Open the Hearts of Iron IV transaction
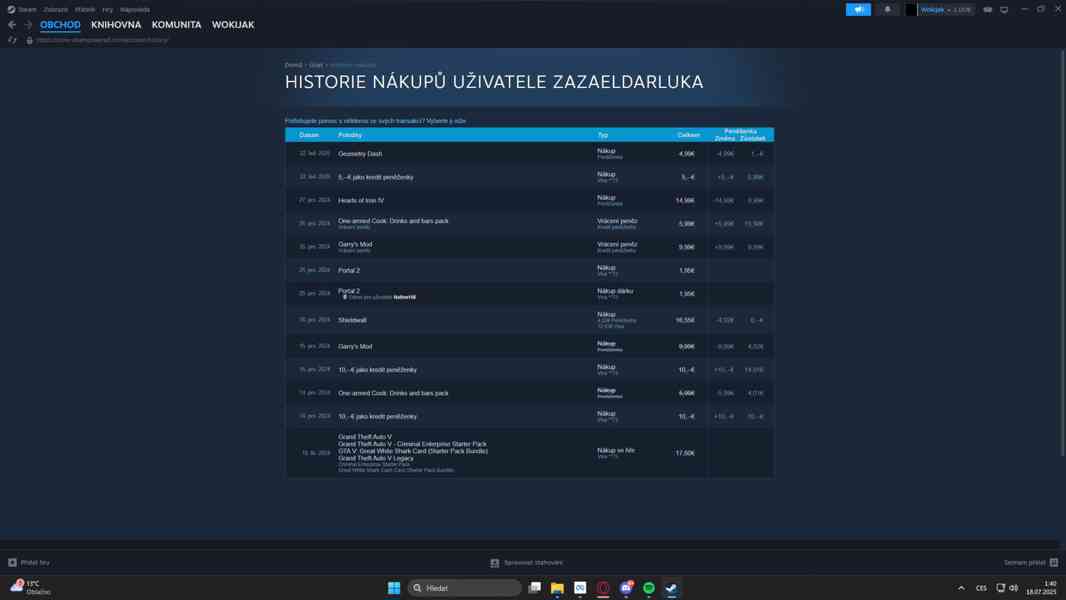This screenshot has width=1066, height=600. 529,200
